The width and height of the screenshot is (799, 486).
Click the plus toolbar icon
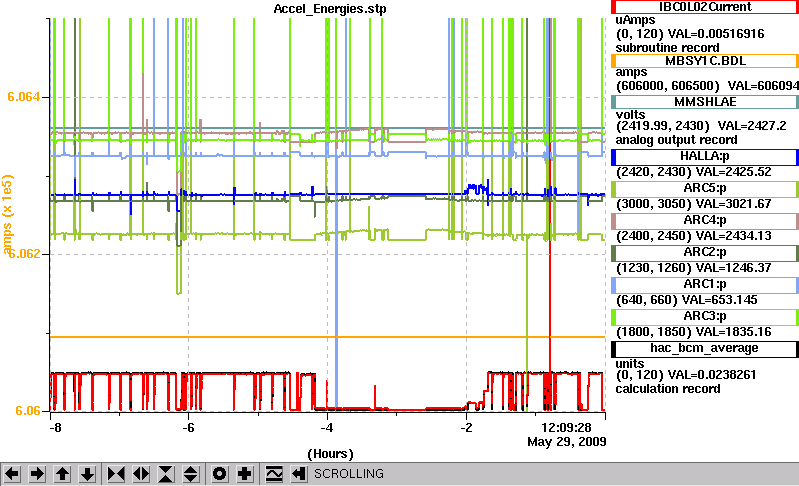point(245,474)
